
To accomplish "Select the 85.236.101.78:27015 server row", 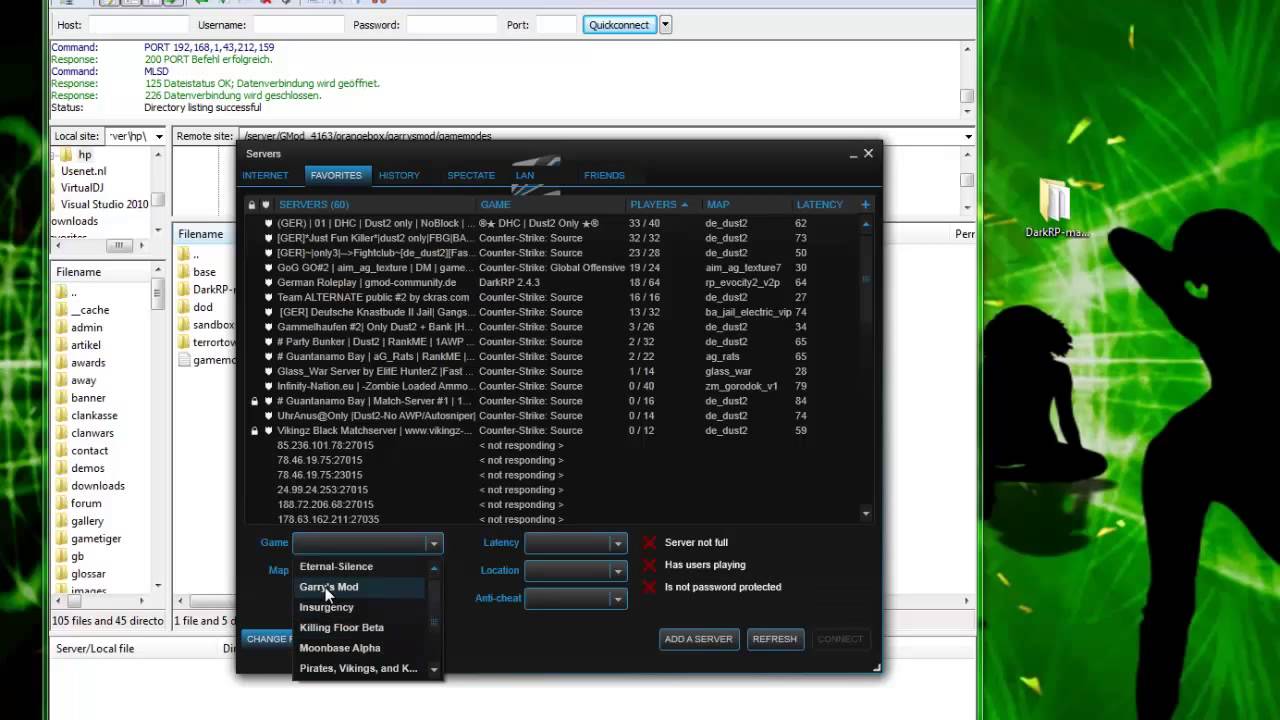I will (553, 446).
